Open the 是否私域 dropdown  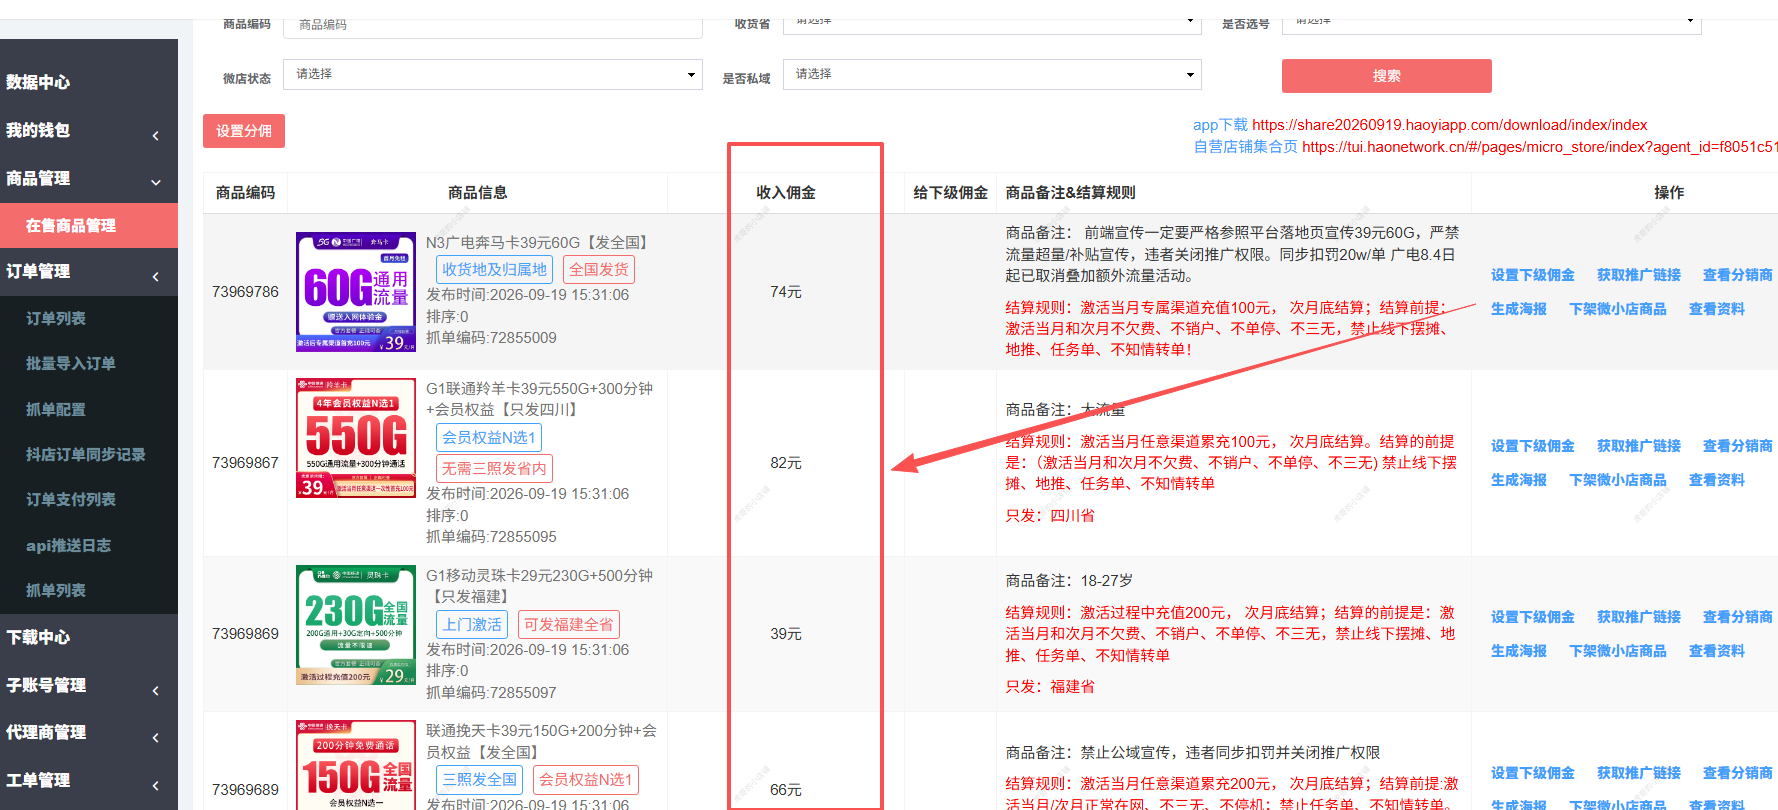(x=992, y=74)
